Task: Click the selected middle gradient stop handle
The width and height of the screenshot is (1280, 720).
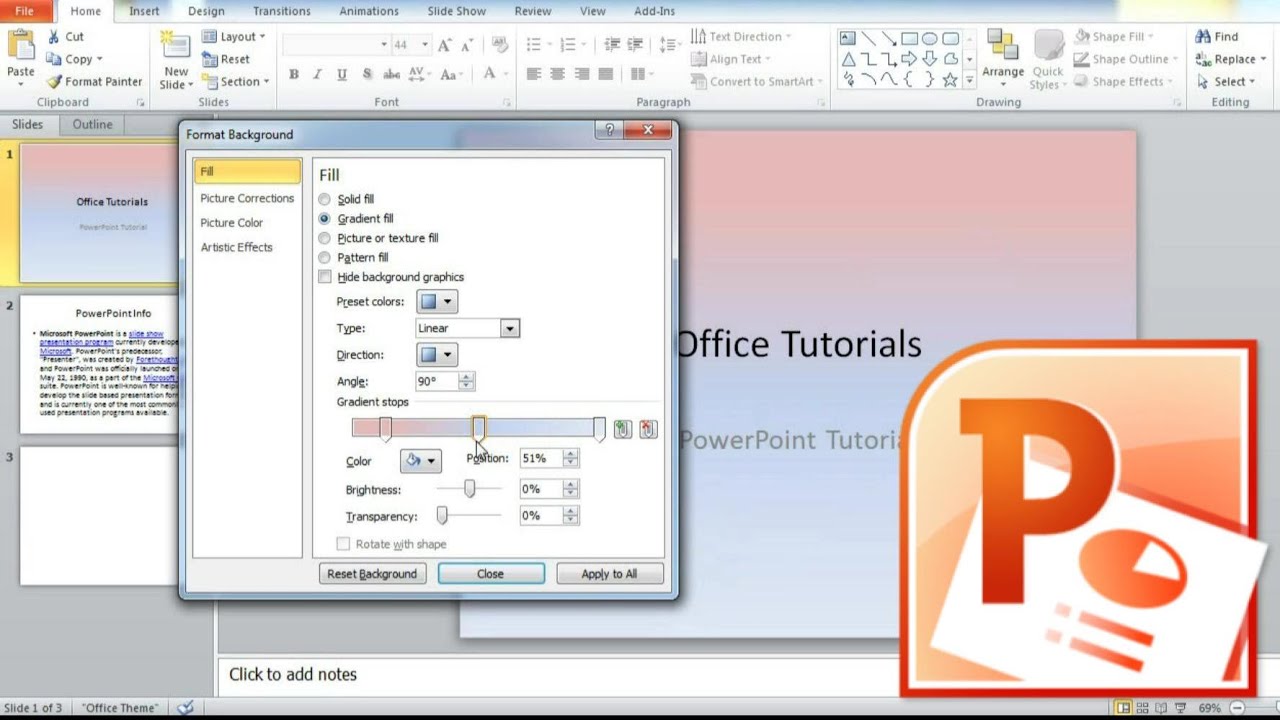Action: click(x=479, y=429)
